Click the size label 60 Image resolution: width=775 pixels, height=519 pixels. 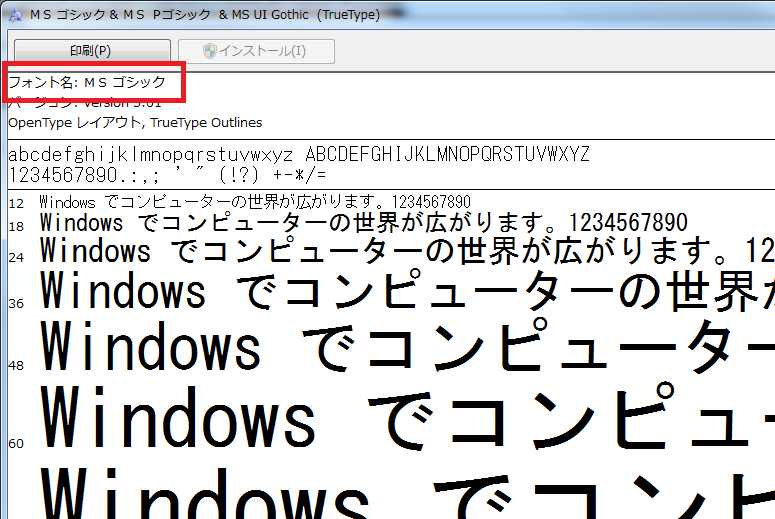[16, 444]
